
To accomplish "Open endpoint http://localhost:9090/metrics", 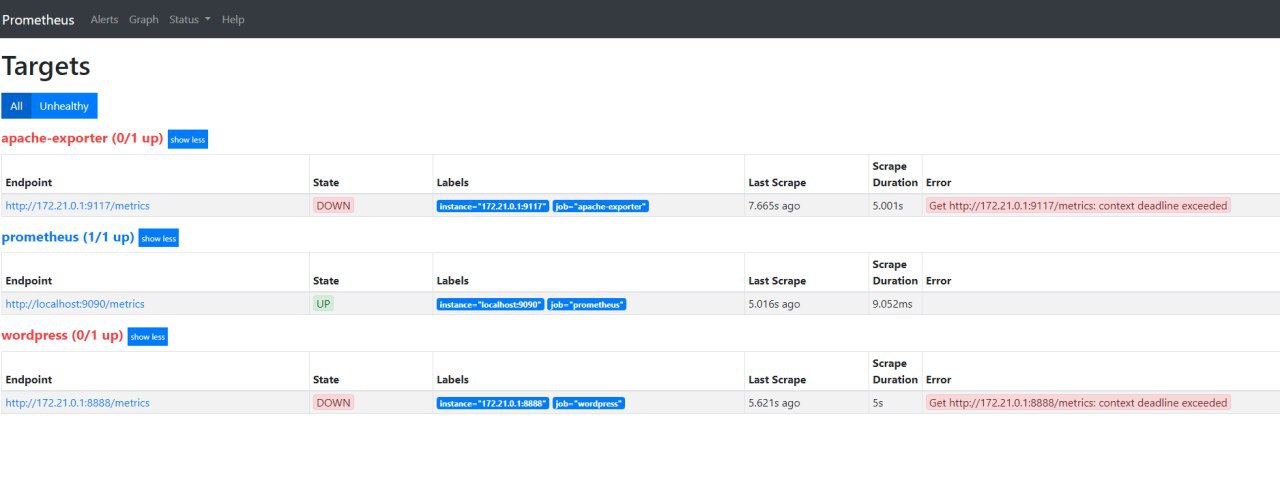I will [x=75, y=304].
